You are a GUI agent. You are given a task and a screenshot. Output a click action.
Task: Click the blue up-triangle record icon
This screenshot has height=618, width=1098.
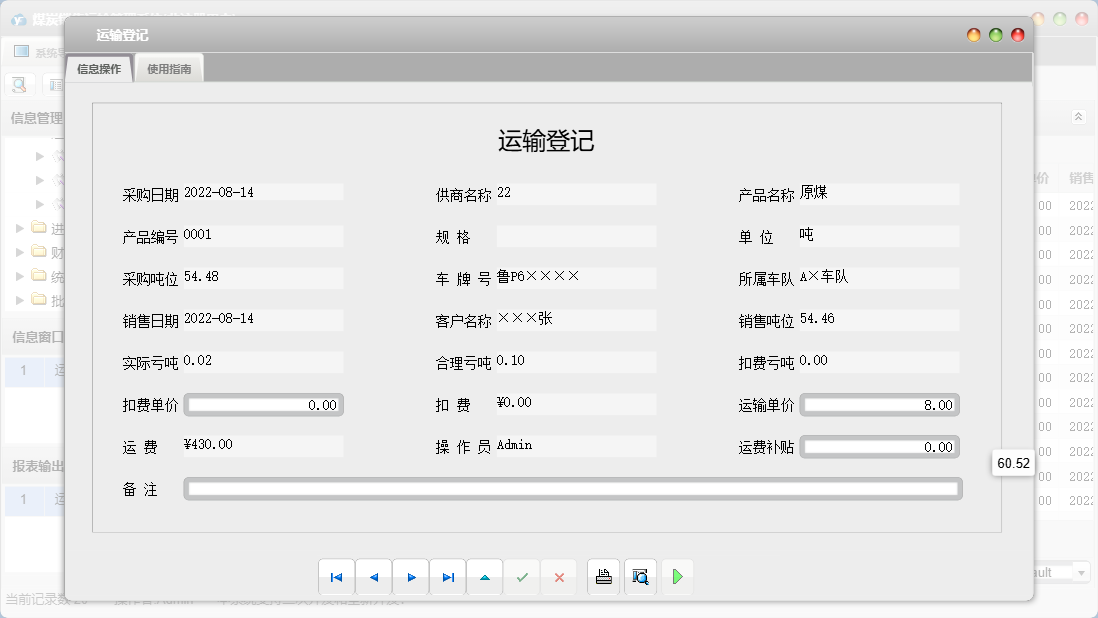tap(485, 577)
